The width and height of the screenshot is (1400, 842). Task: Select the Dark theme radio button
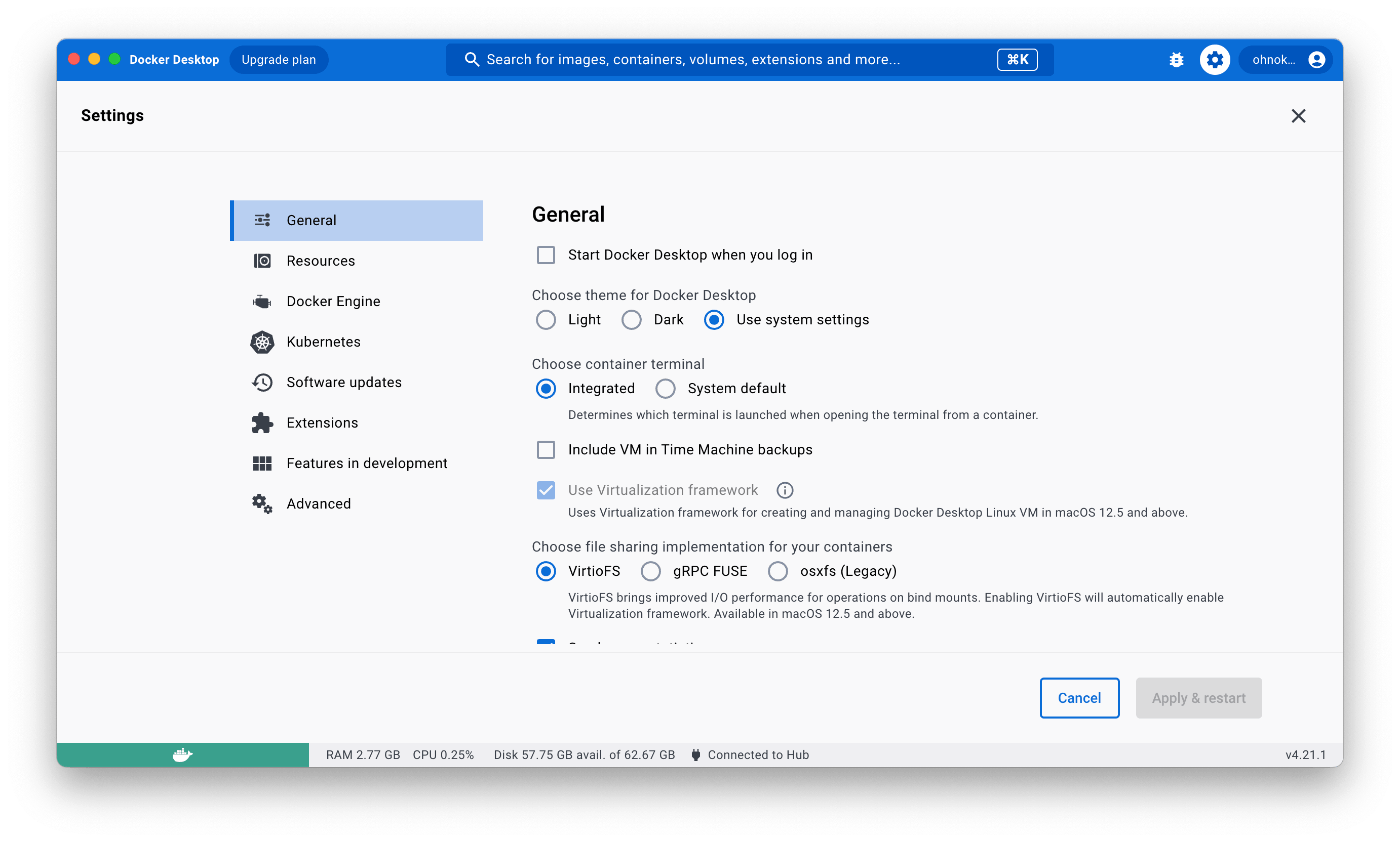point(631,320)
